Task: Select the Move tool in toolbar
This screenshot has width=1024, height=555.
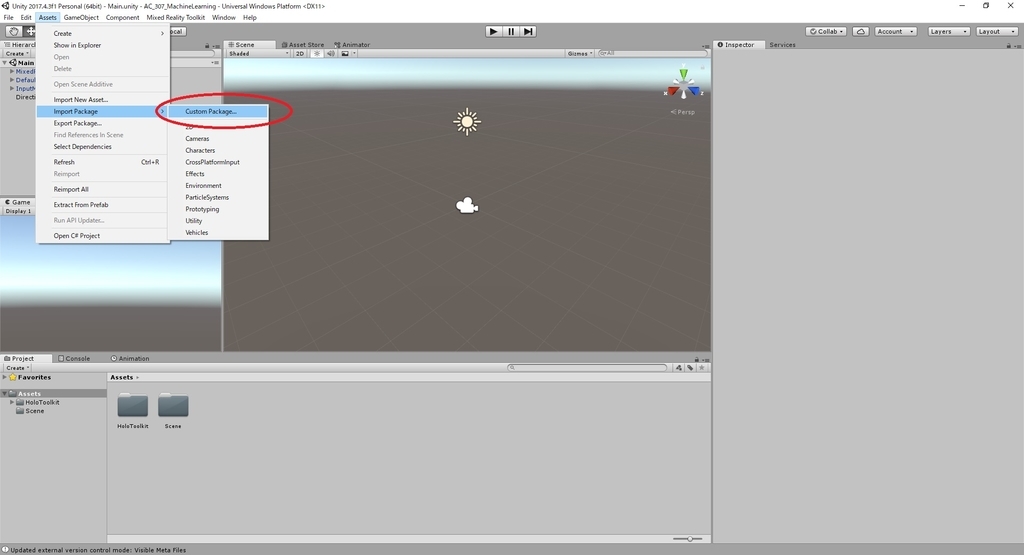Action: [30, 31]
